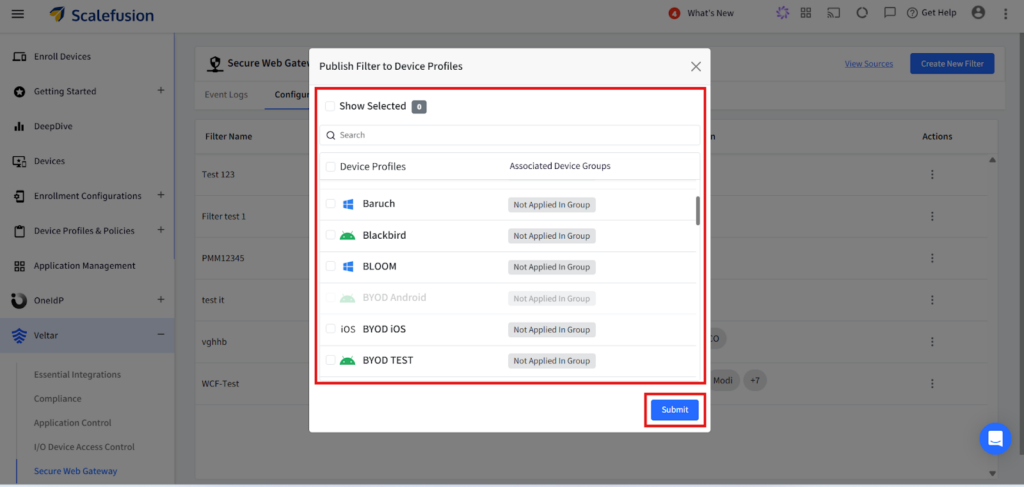Screen dimensions: 1024x487
Task: Click the Getting Started star icon
Action: [20, 91]
